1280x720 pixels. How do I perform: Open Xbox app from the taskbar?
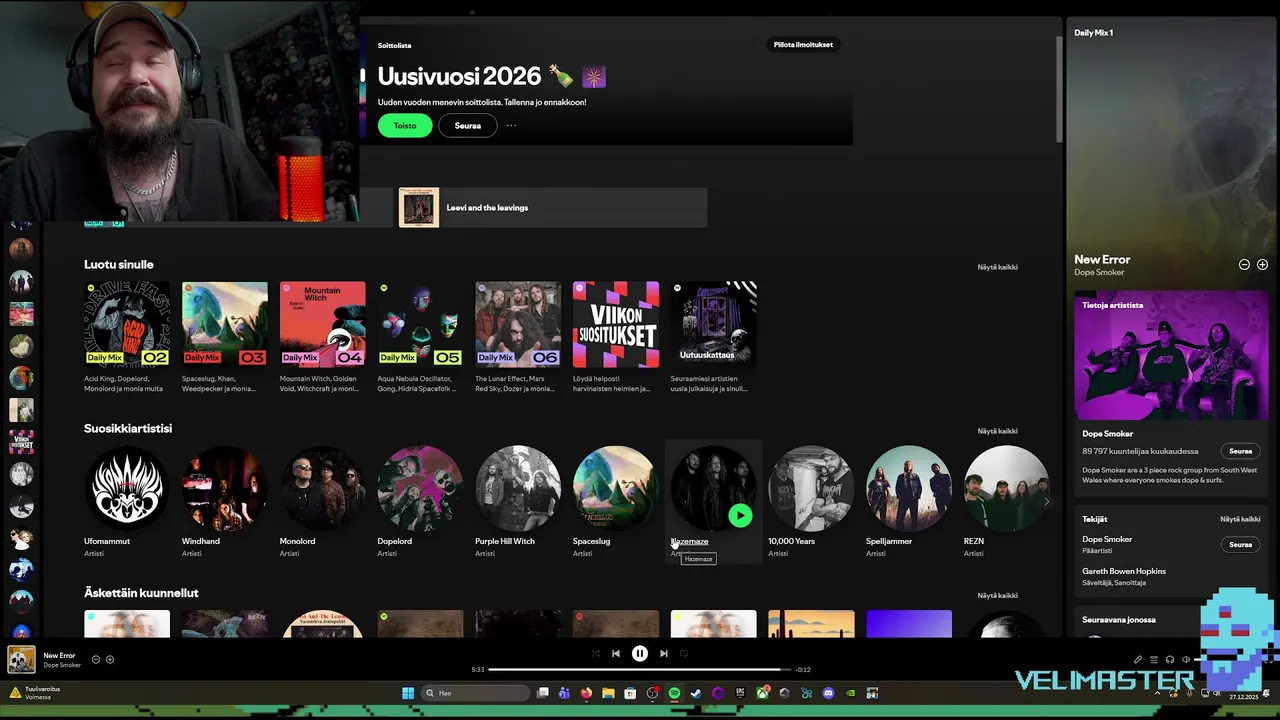762,693
